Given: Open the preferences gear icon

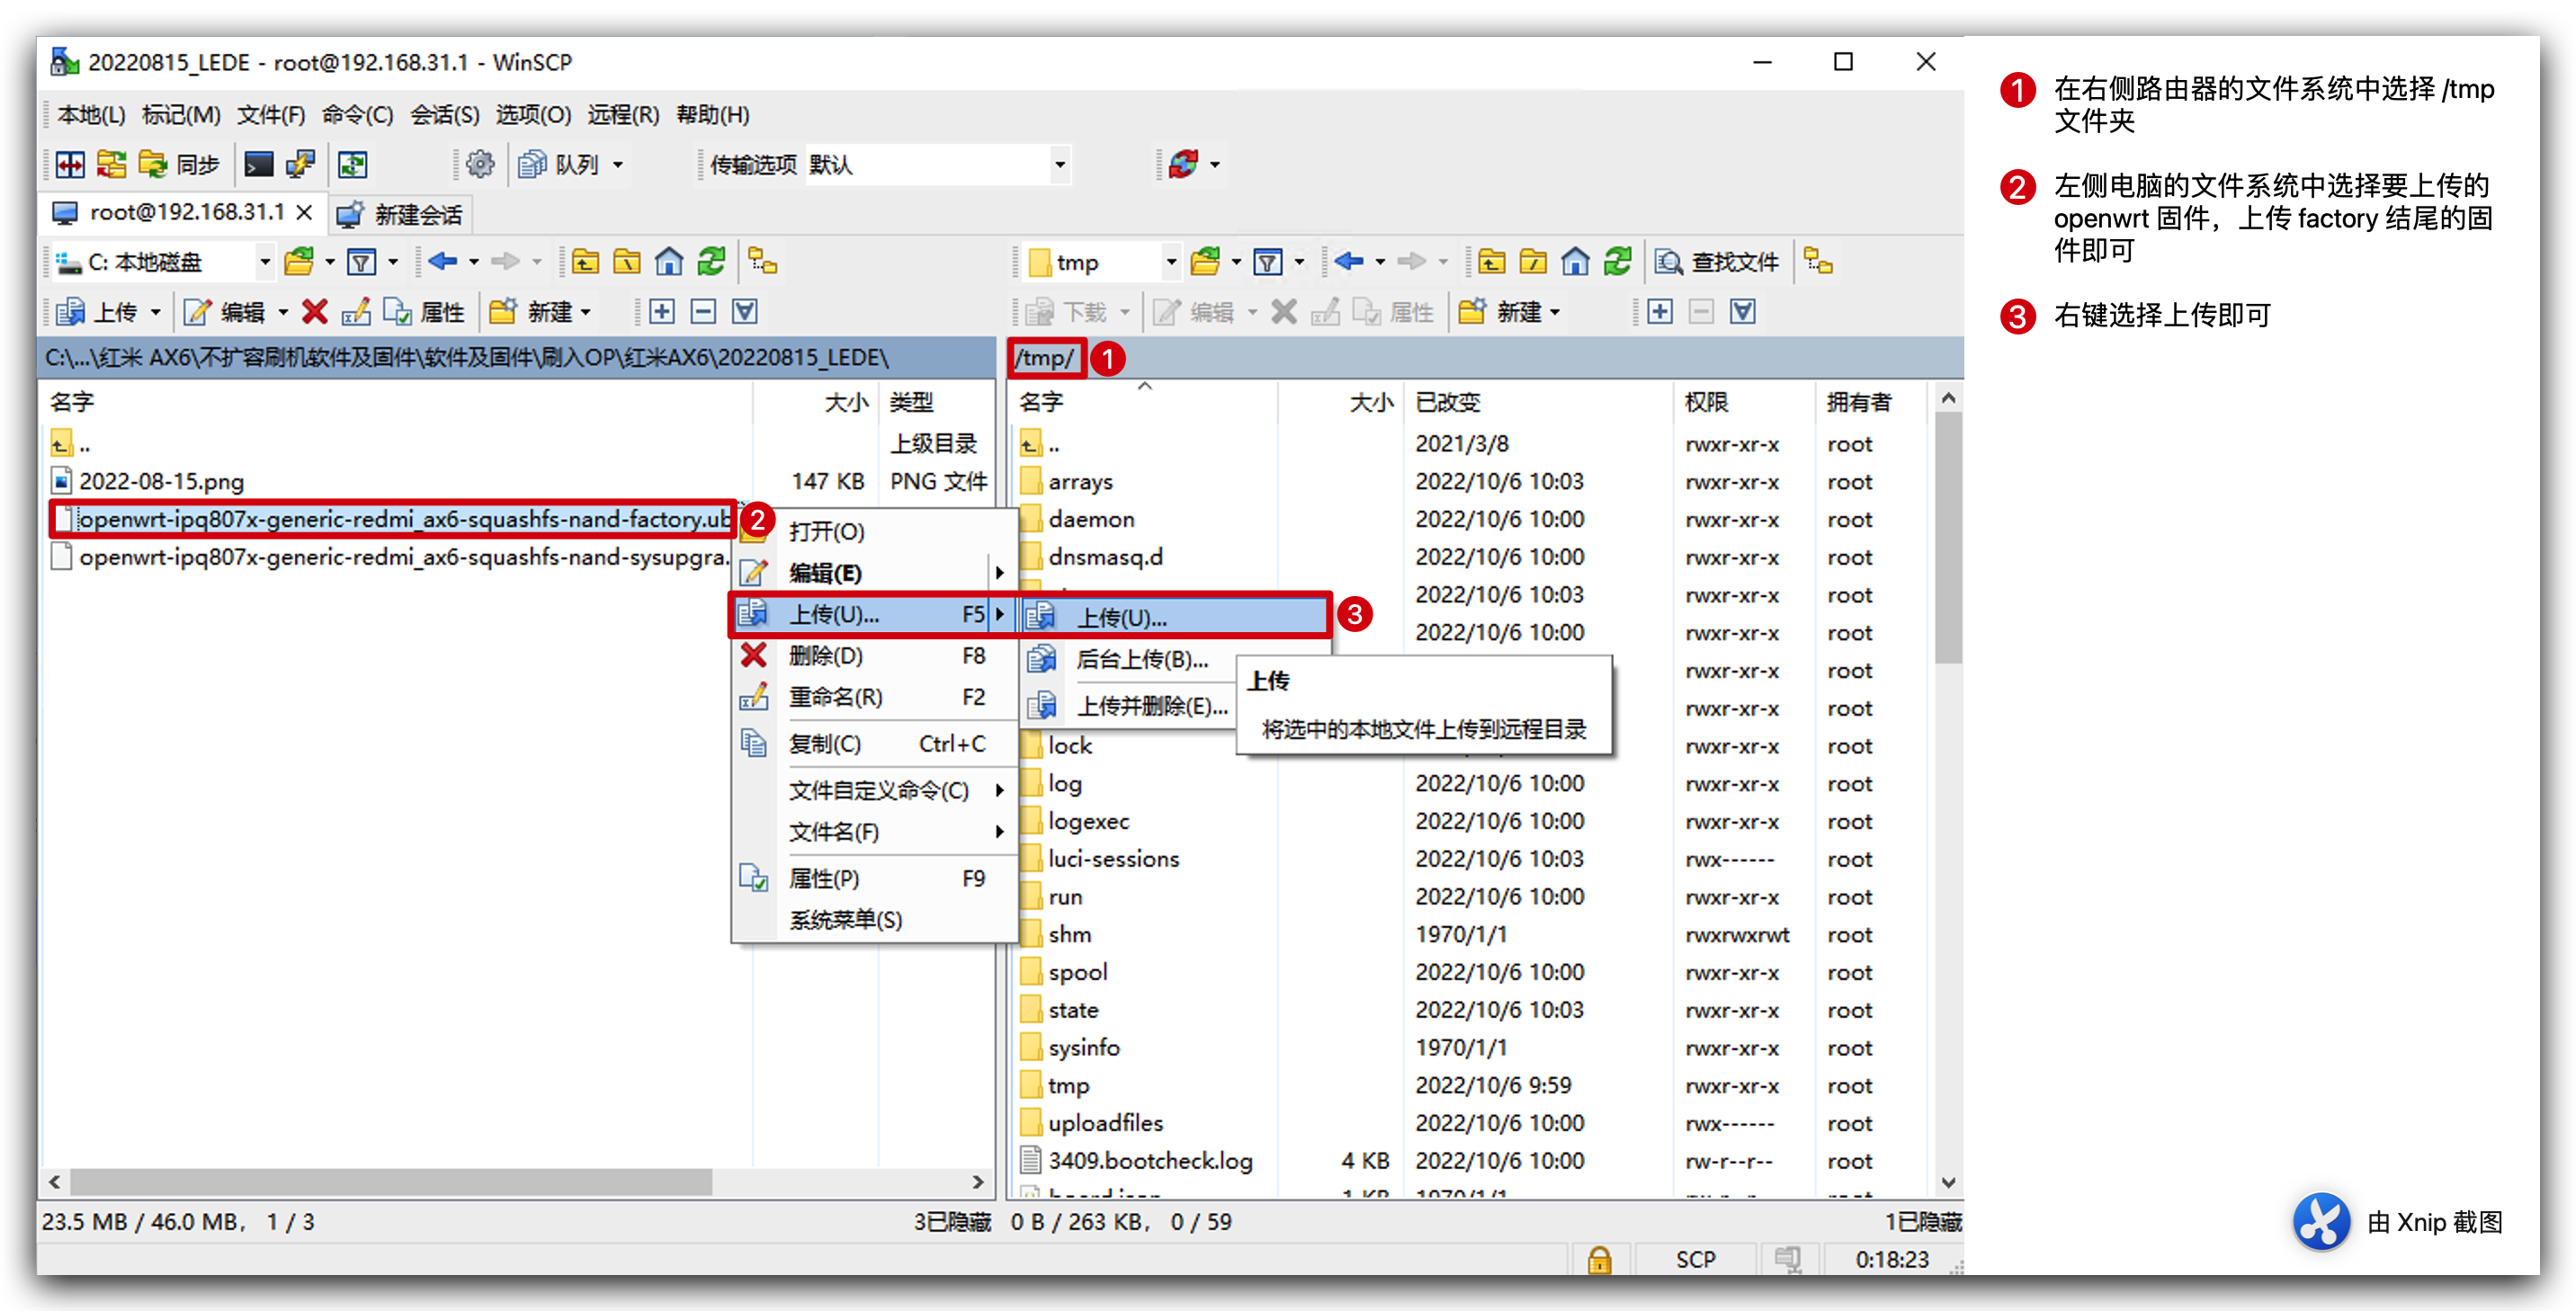Looking at the screenshot, I should click(480, 164).
